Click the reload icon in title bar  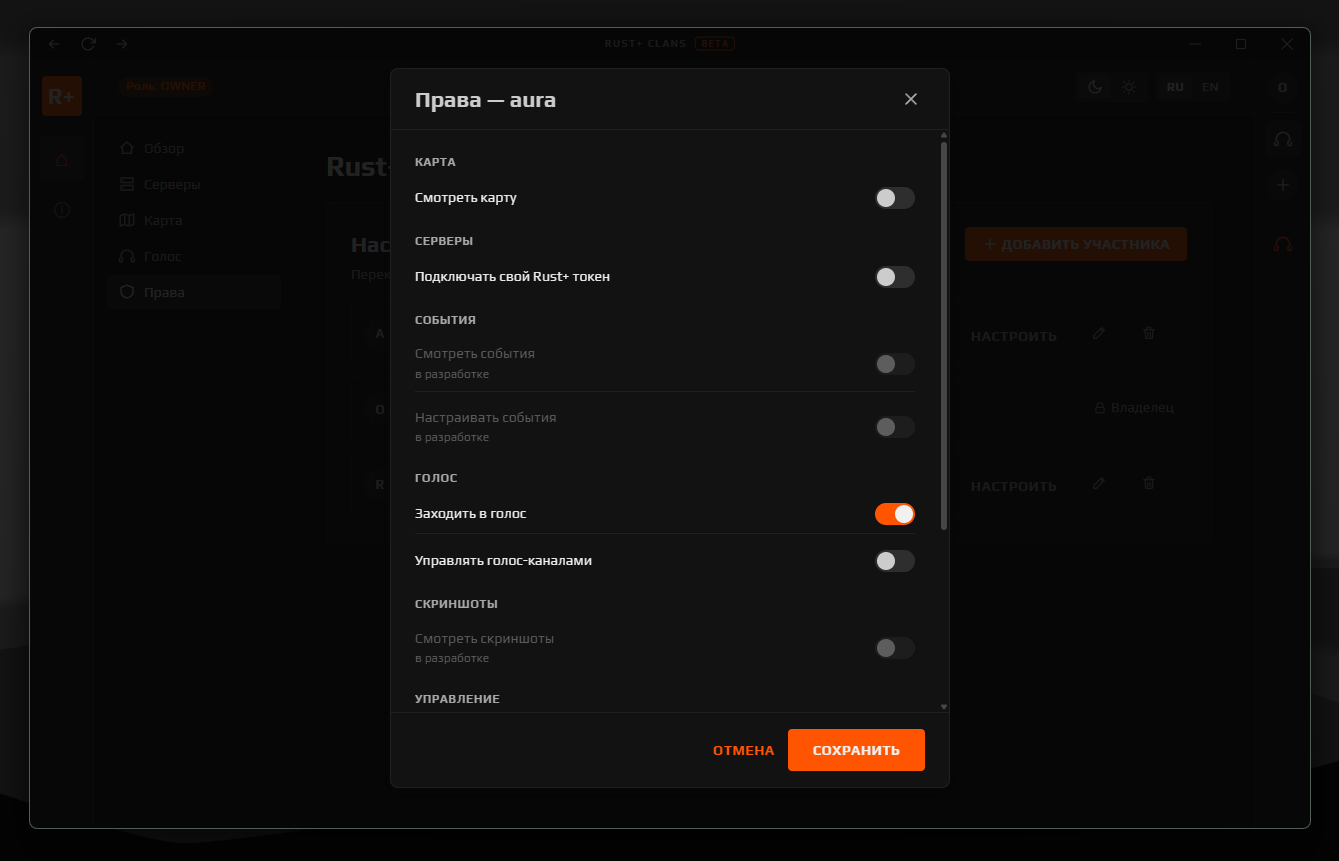tap(88, 44)
